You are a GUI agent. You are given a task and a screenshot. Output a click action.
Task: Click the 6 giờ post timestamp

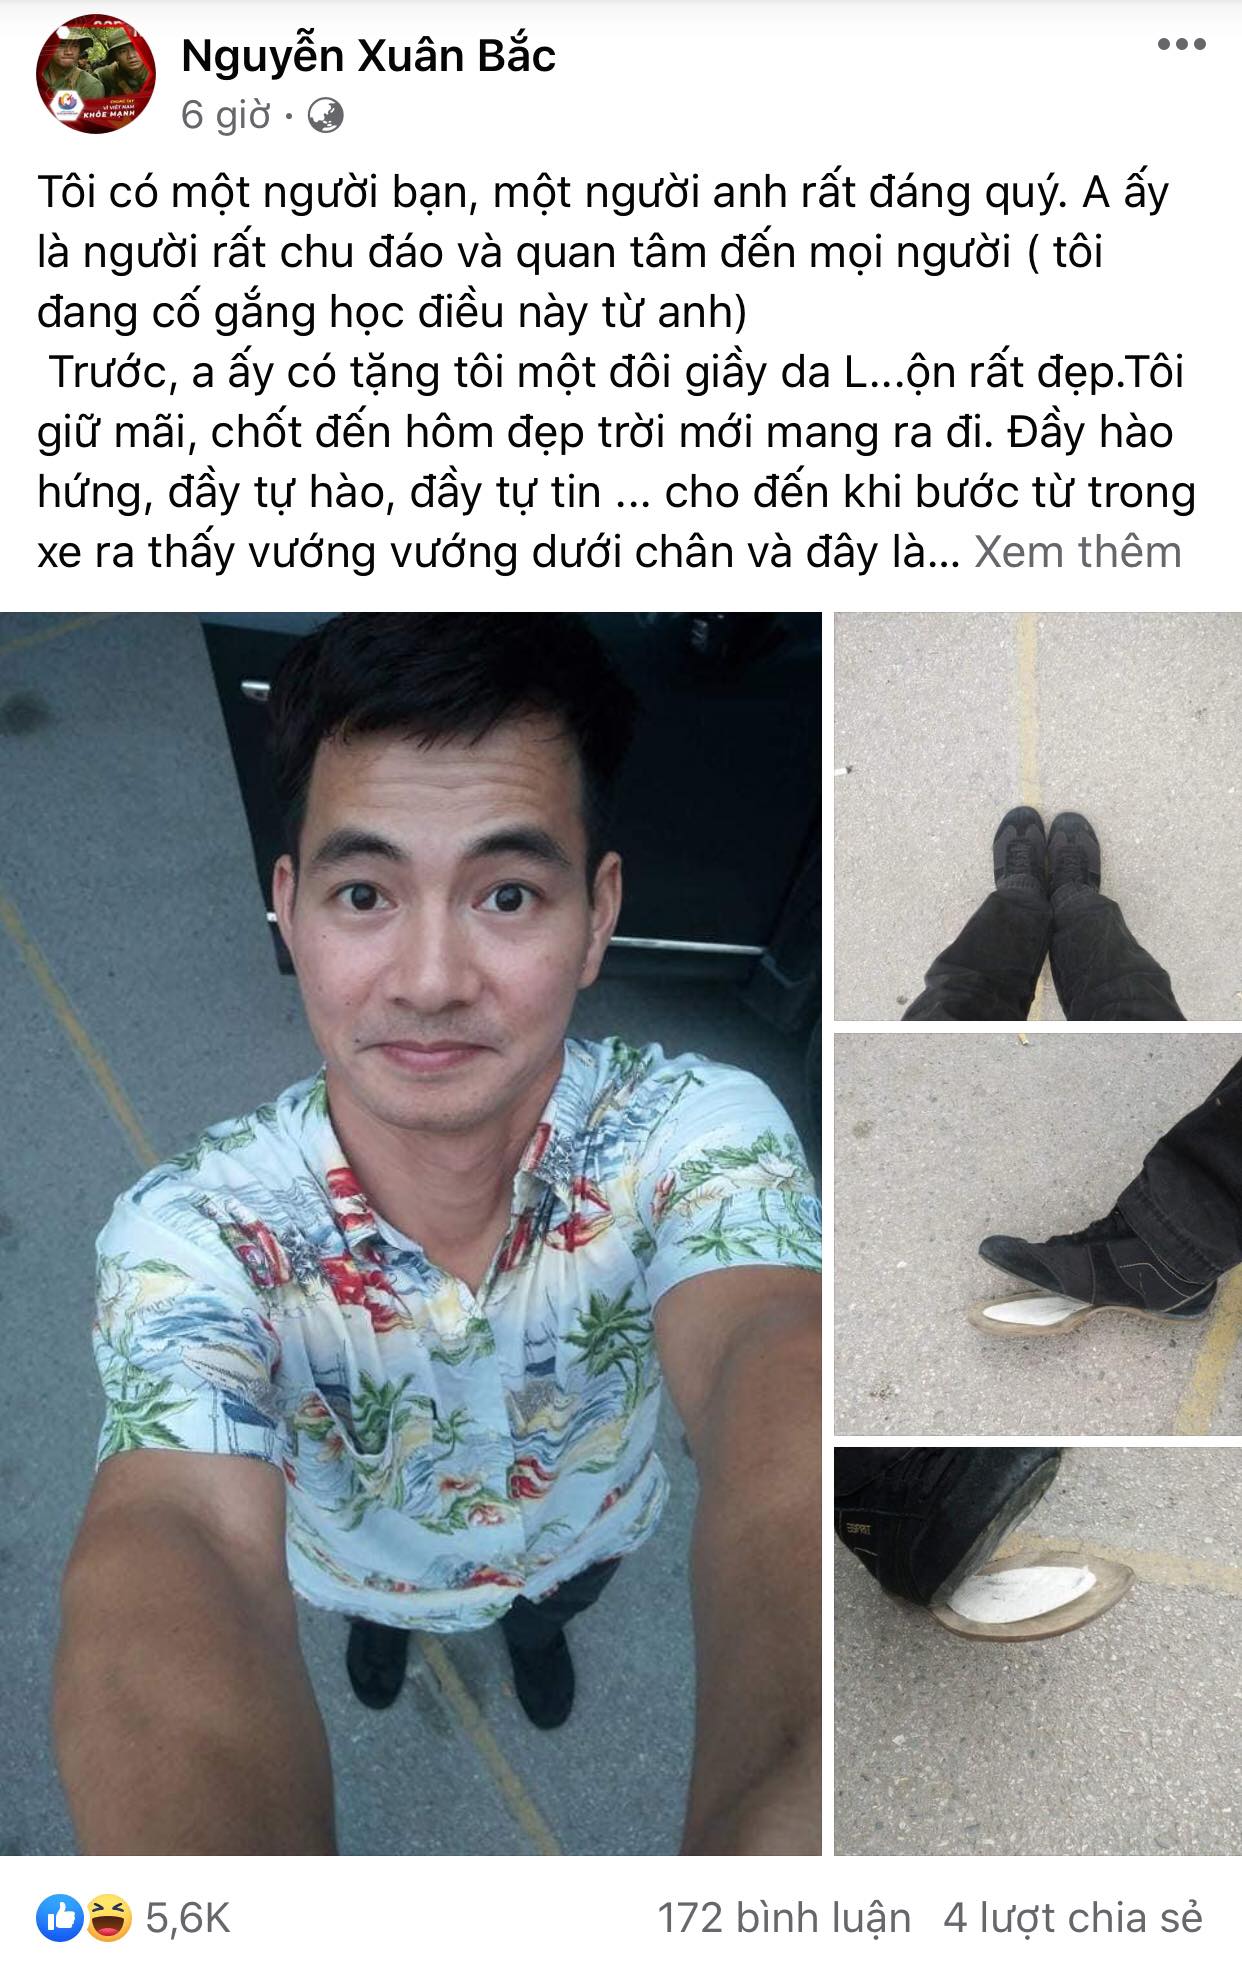point(226,116)
